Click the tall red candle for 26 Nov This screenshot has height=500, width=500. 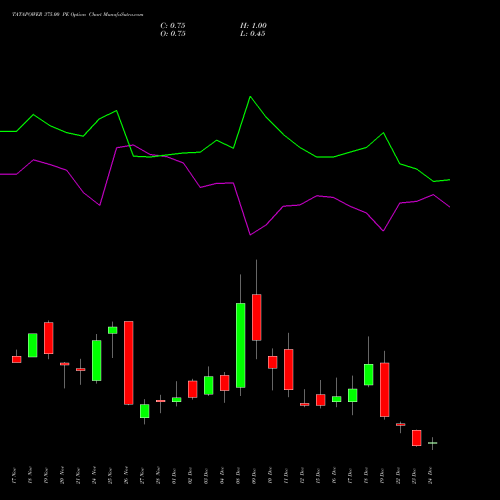129,363
